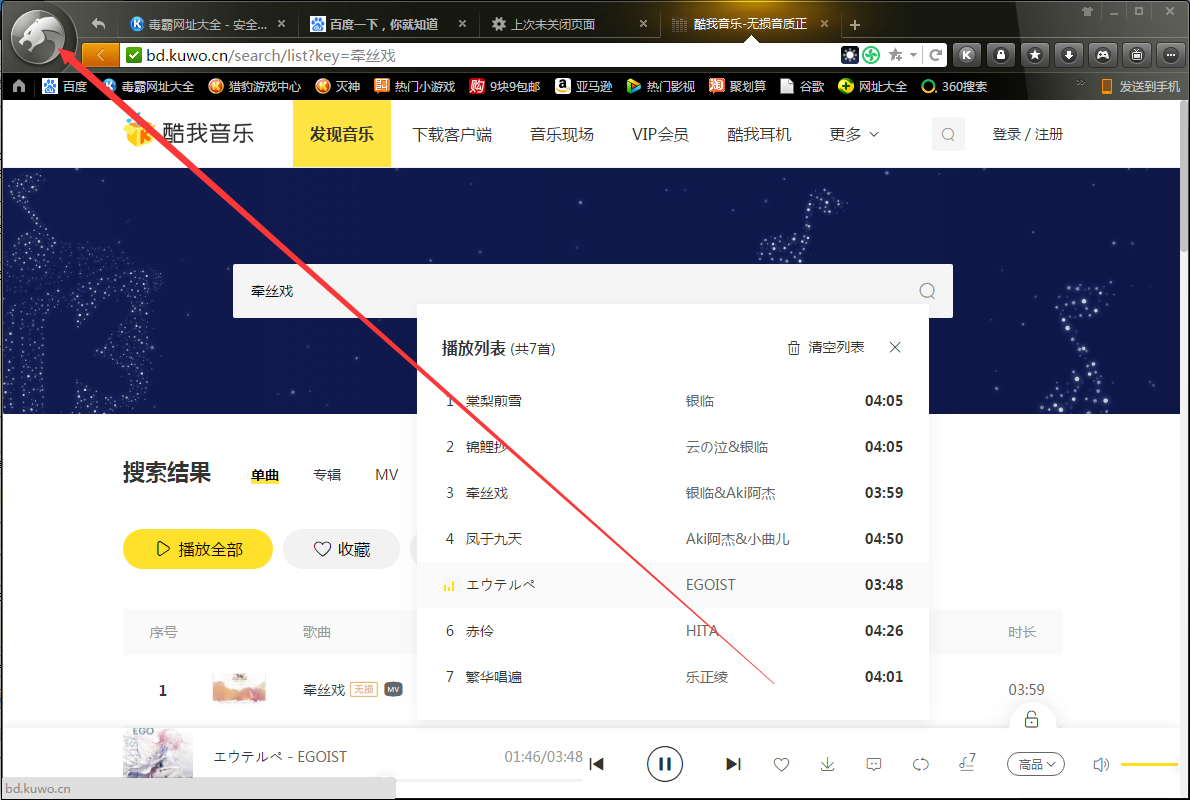Open the browser address bar dropdown arrow
Screen dimensions: 1190x800
(913, 55)
